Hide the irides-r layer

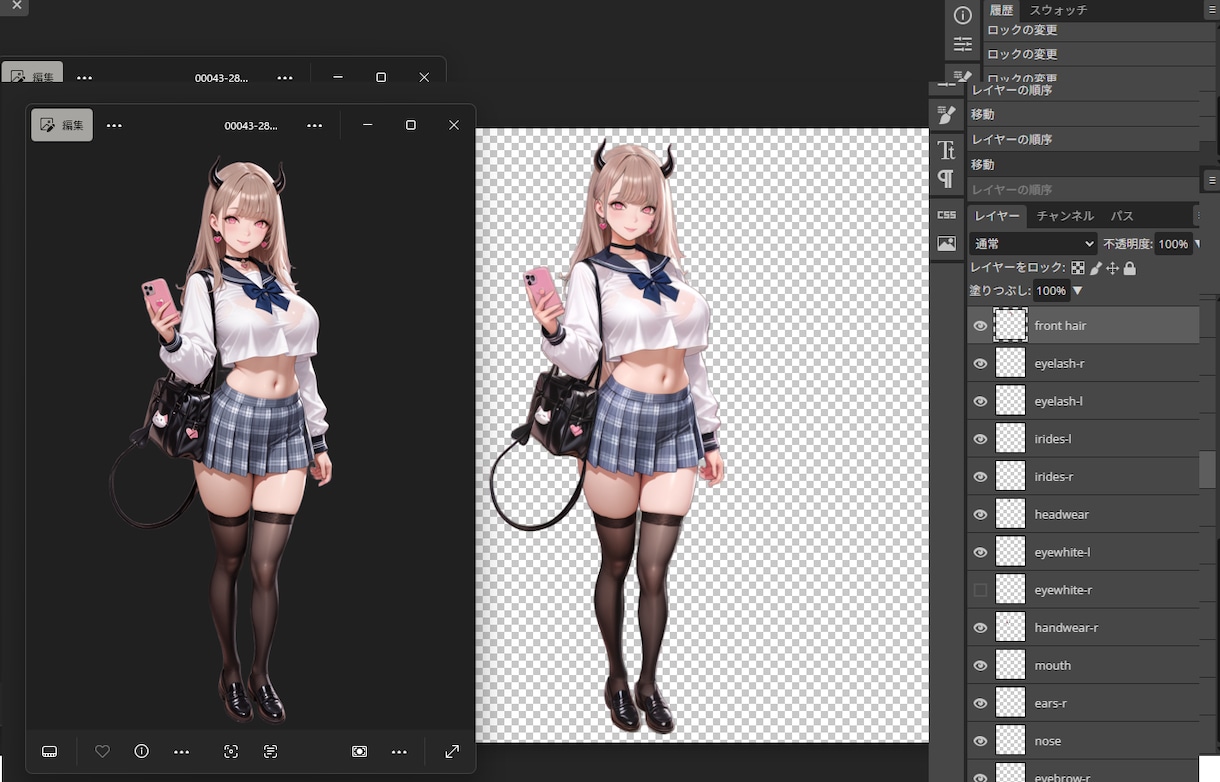tap(980, 477)
